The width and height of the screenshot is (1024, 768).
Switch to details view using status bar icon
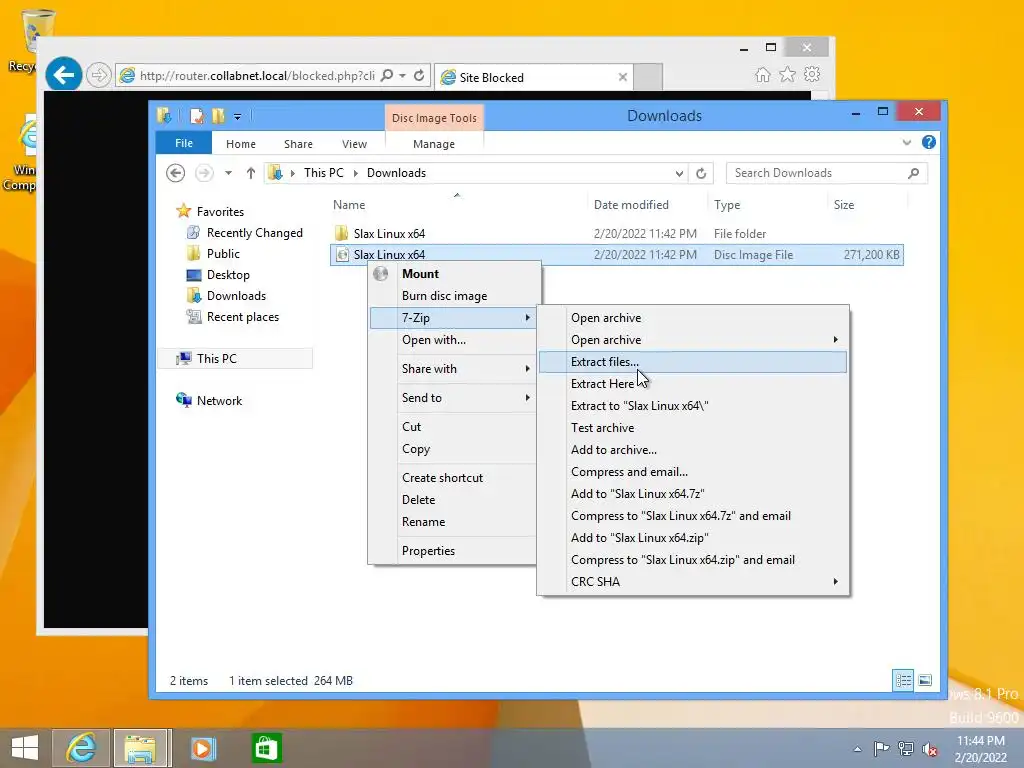point(903,680)
